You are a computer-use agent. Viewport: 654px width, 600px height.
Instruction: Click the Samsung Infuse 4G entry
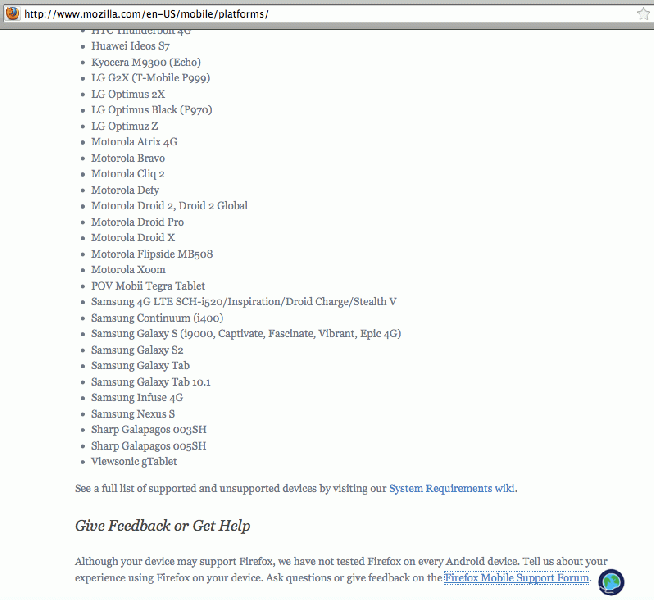pos(137,398)
